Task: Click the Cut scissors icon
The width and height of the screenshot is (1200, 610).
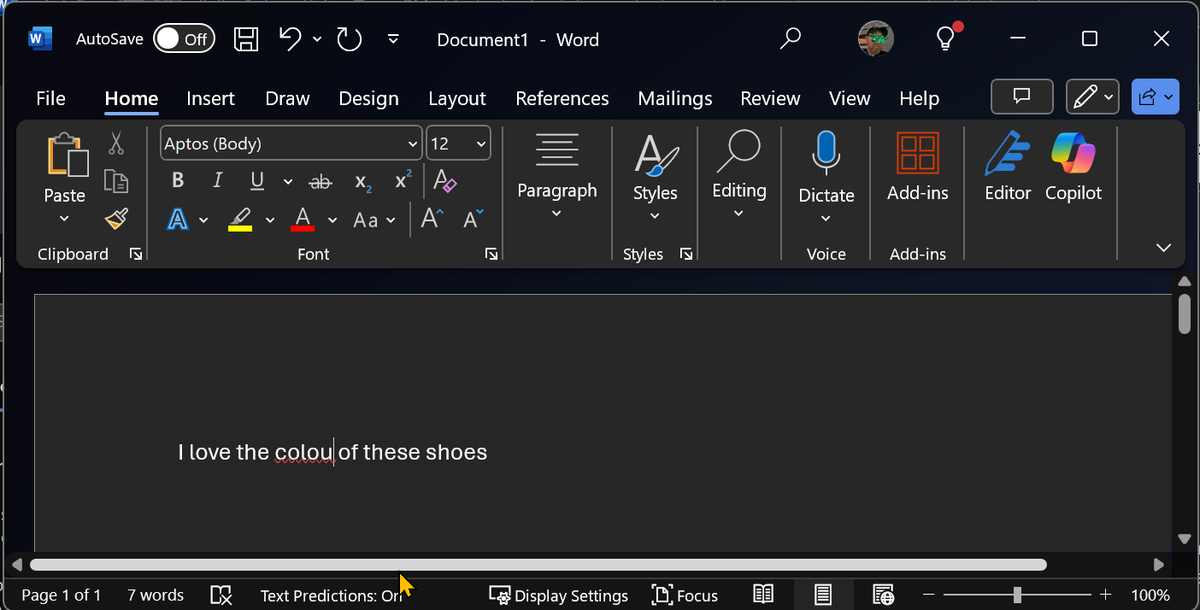Action: 116,144
